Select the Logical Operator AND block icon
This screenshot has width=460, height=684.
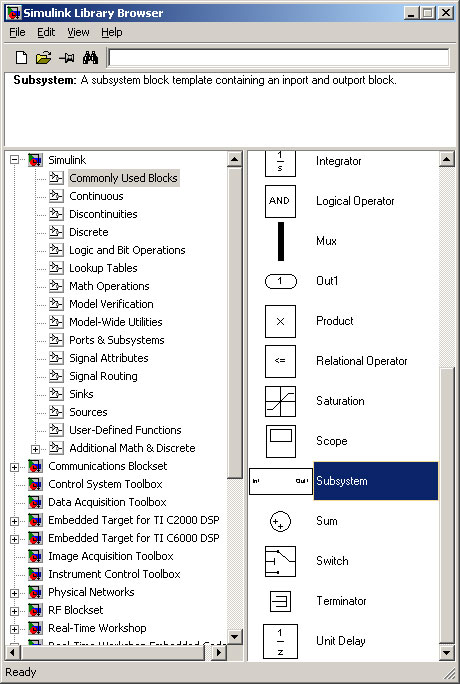point(280,201)
